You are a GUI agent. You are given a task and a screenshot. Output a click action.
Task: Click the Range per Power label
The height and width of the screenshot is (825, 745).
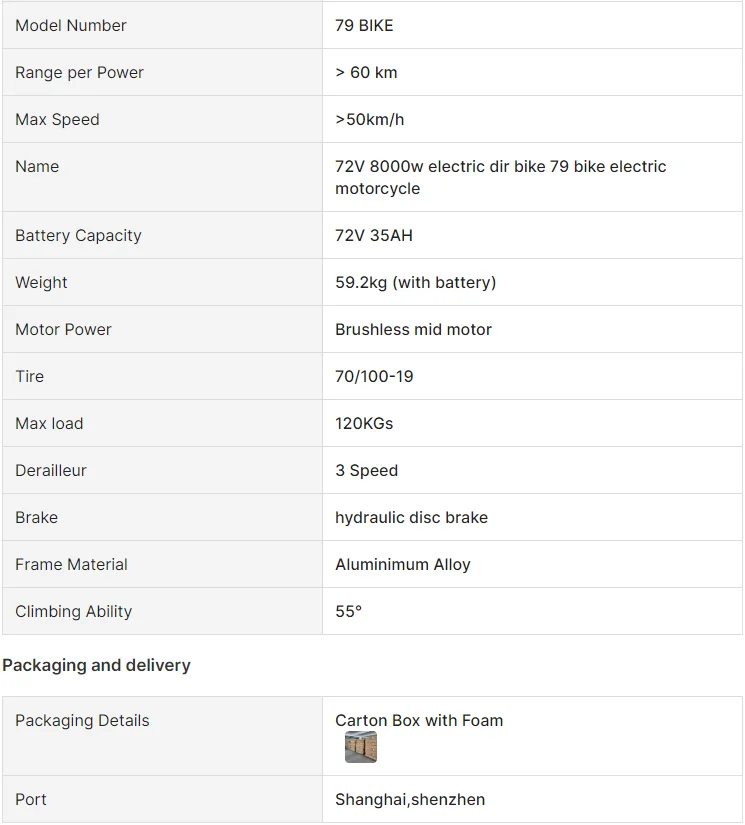79,73
